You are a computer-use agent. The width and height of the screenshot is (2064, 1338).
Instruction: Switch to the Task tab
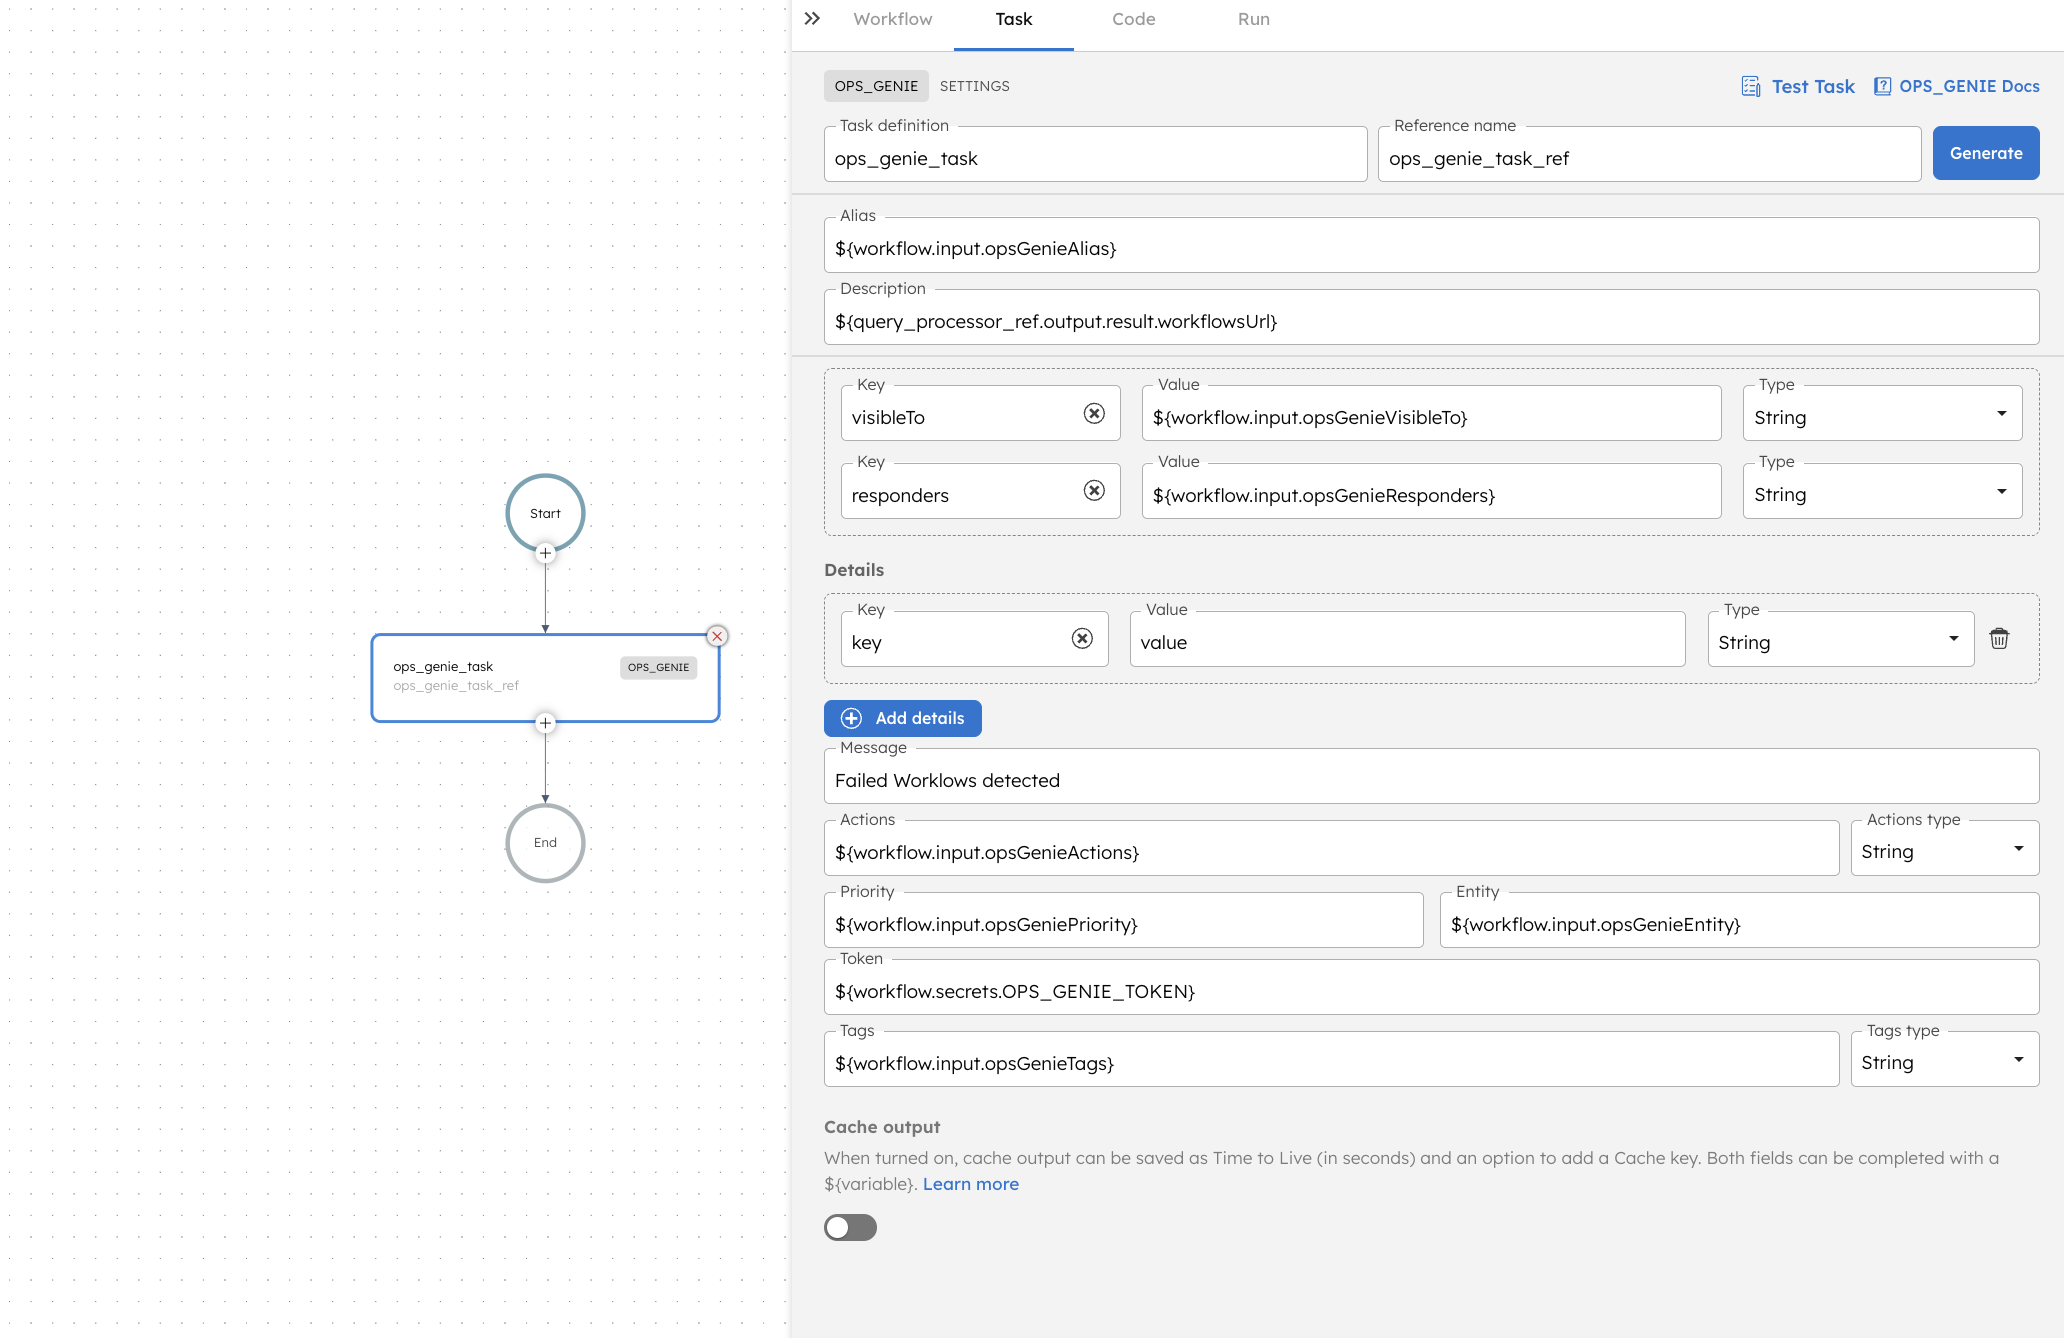point(1013,19)
